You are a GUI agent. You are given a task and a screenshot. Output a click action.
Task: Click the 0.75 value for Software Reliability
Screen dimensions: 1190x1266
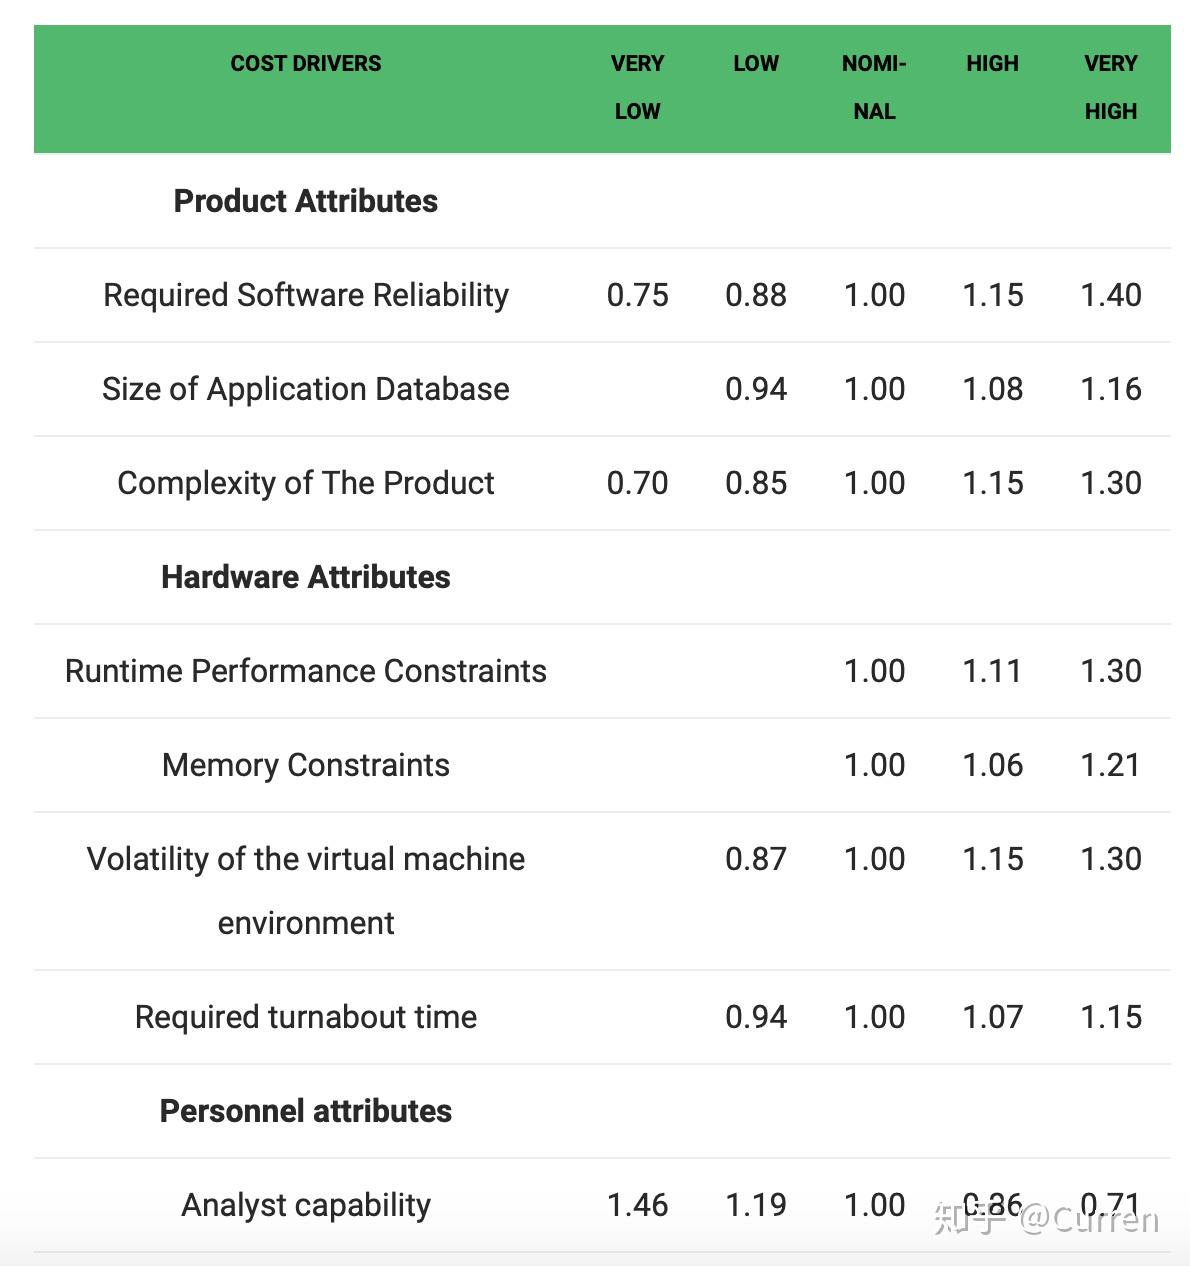click(x=637, y=295)
